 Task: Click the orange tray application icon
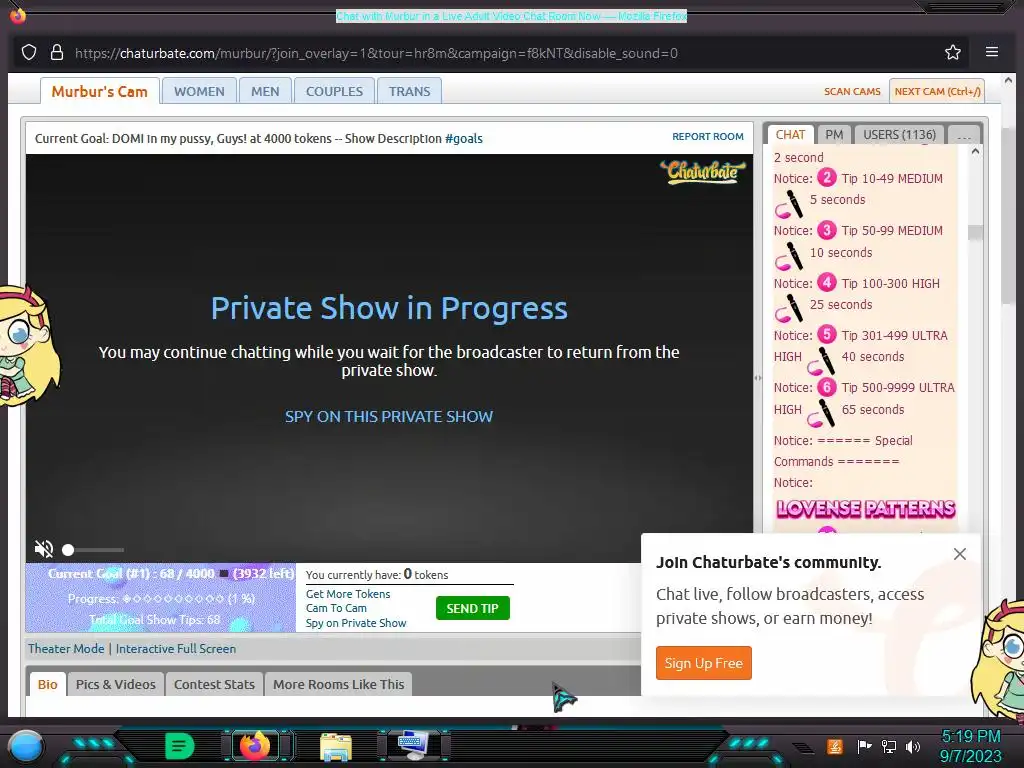[x=835, y=746]
